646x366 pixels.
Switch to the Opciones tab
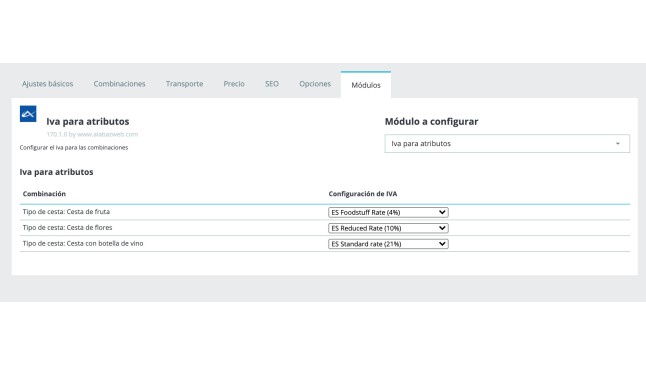[315, 84]
